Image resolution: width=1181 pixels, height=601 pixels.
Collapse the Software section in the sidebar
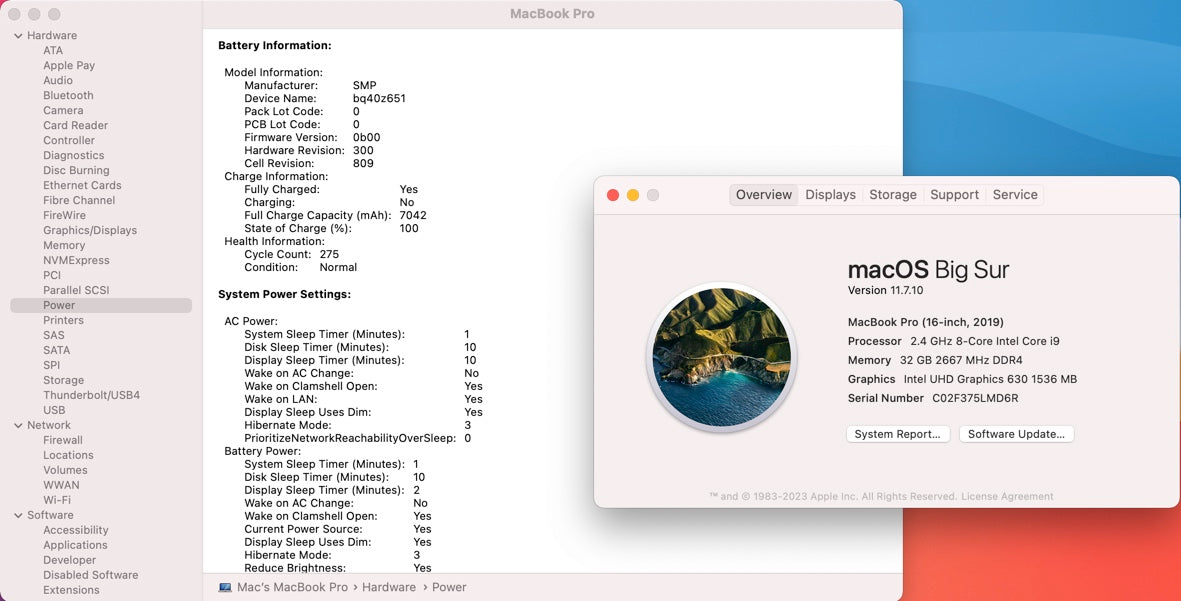point(18,515)
